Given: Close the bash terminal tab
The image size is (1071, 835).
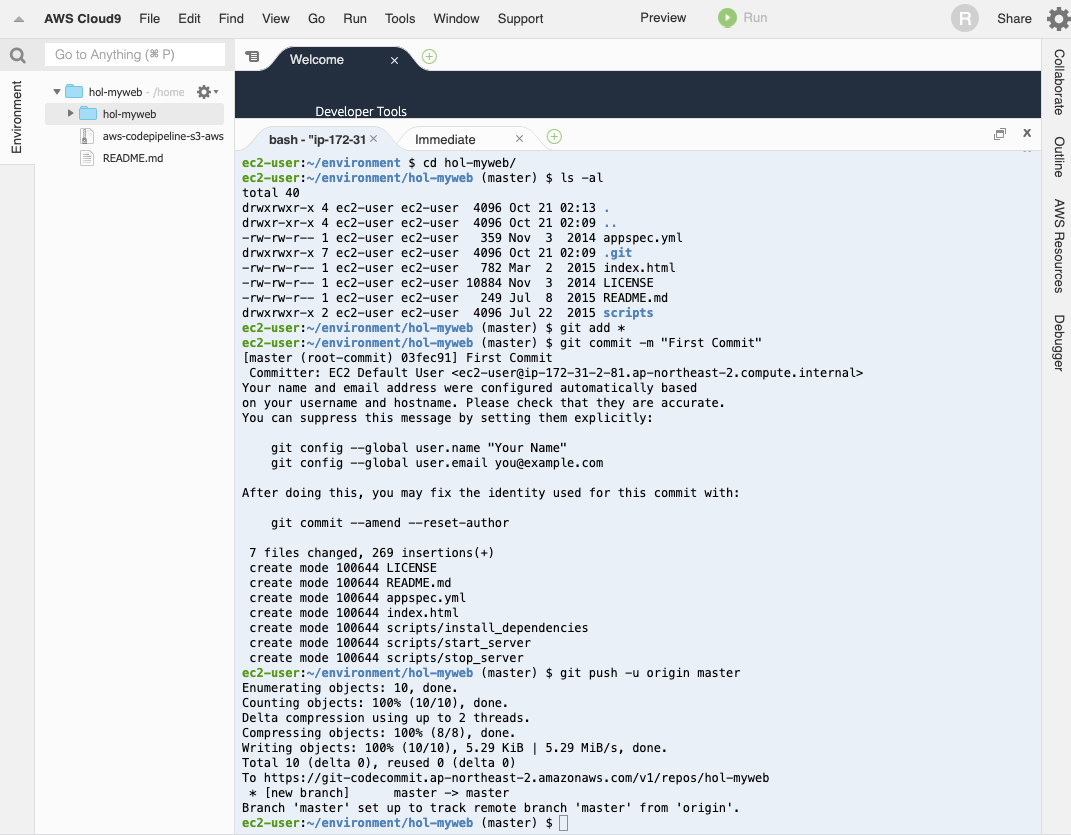Looking at the screenshot, I should (374, 139).
